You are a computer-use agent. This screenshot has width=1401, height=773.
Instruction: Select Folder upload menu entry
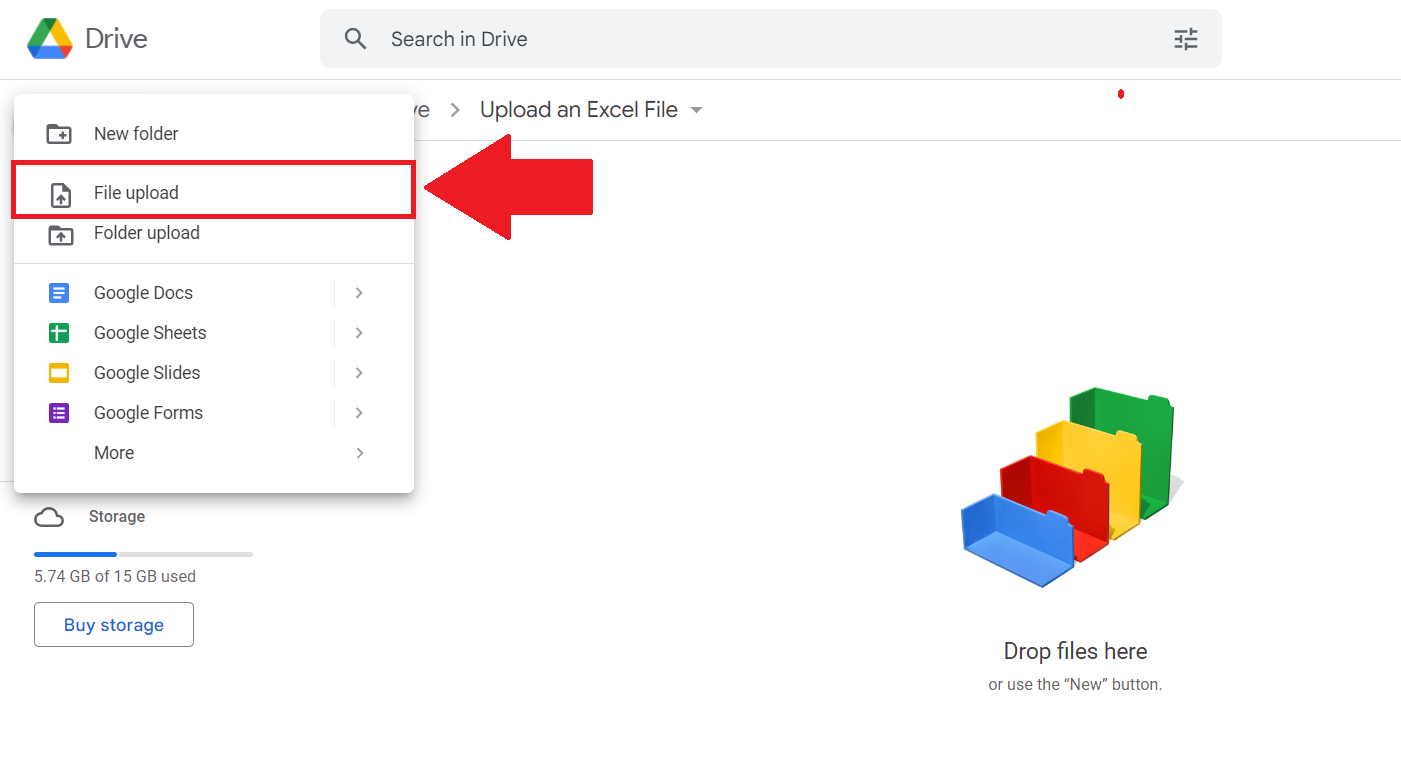(x=214, y=233)
